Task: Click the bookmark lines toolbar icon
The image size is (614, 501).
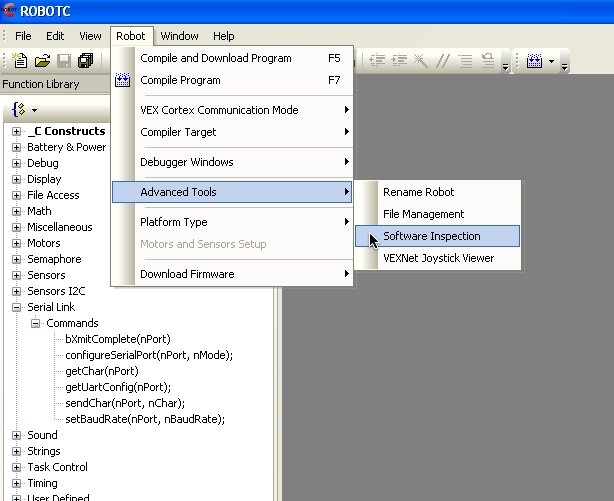Action: [488, 61]
